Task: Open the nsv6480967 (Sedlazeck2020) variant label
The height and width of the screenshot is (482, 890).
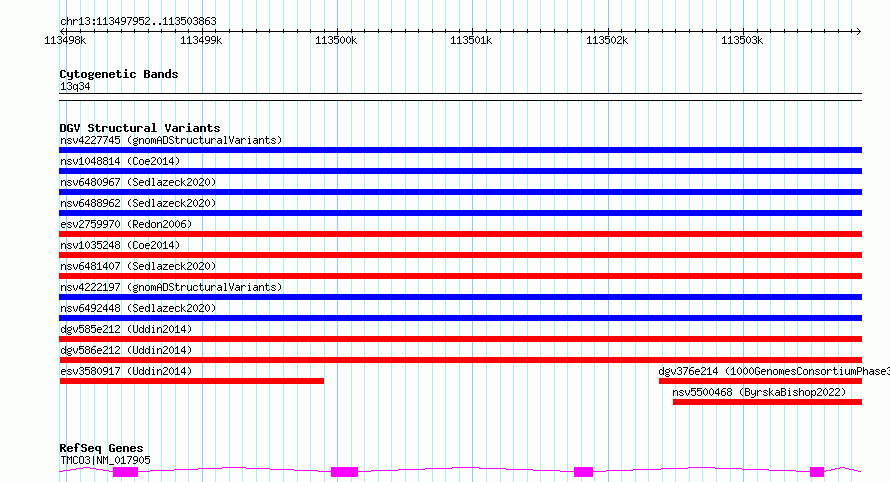Action: (138, 182)
